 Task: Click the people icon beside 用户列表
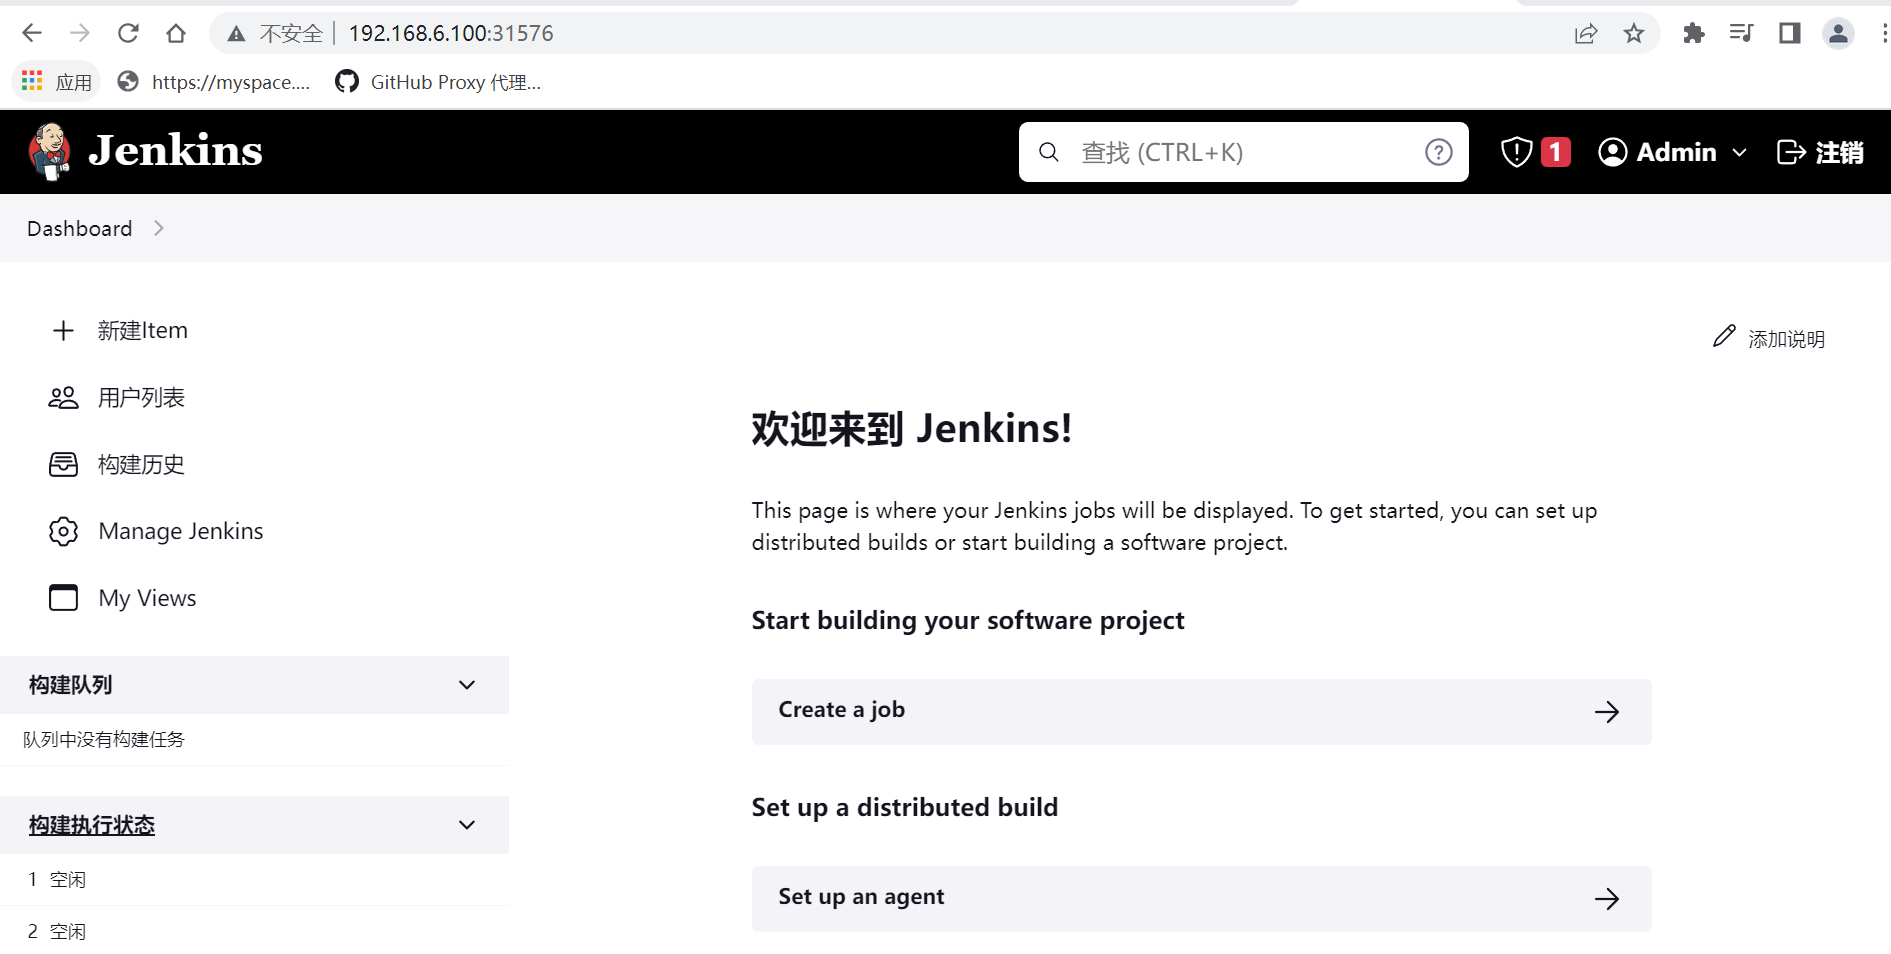pos(63,397)
